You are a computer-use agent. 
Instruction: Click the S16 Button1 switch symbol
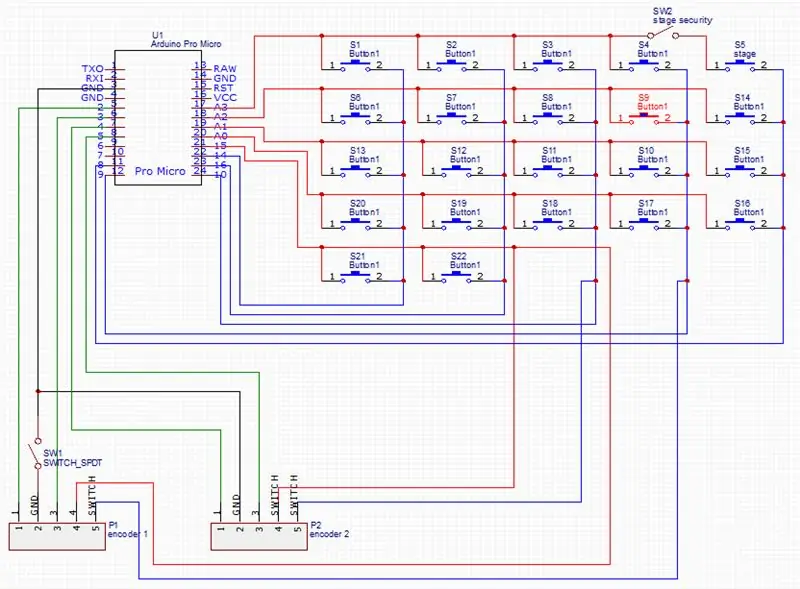[x=740, y=224]
